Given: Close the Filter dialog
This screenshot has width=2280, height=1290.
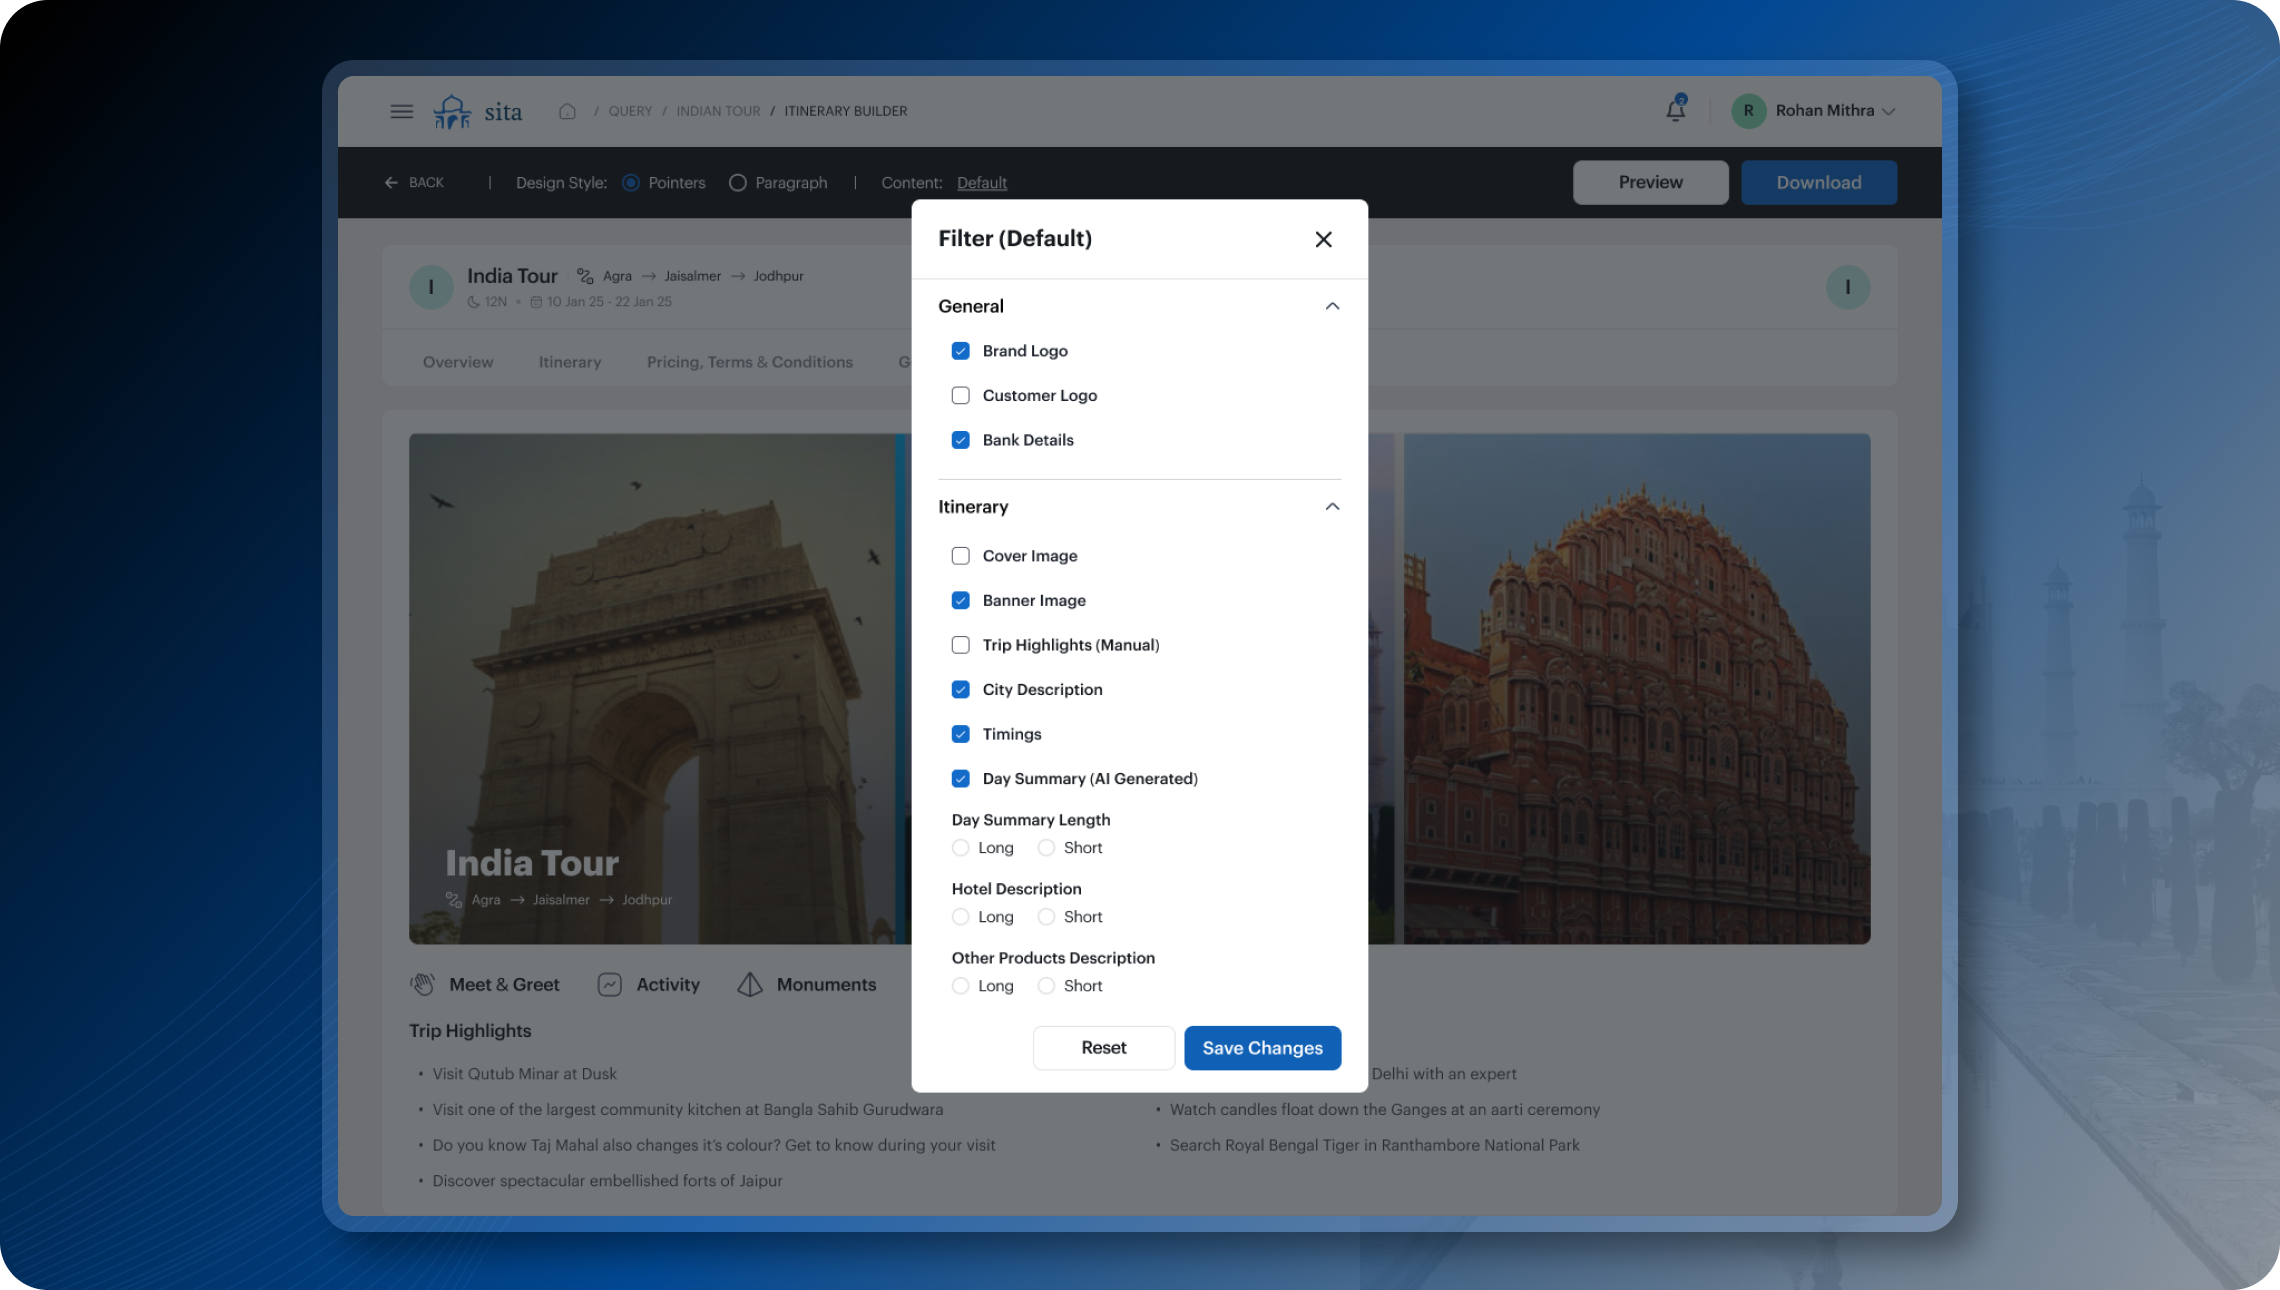Looking at the screenshot, I should (1323, 239).
